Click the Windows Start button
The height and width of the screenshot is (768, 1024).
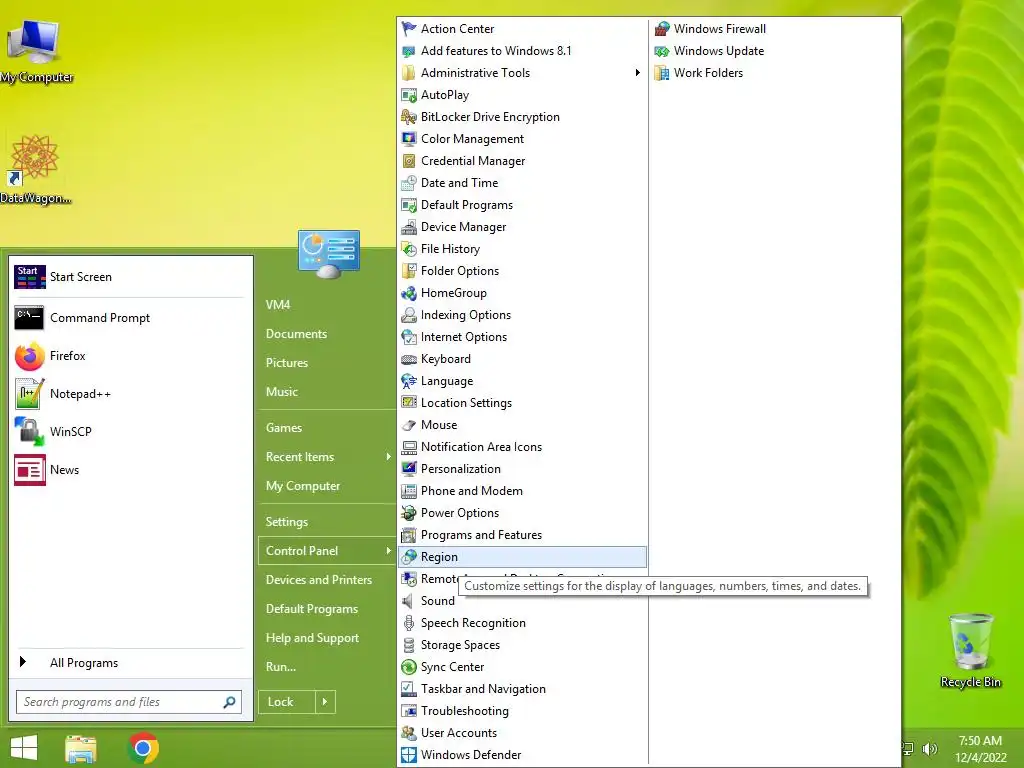click(24, 748)
